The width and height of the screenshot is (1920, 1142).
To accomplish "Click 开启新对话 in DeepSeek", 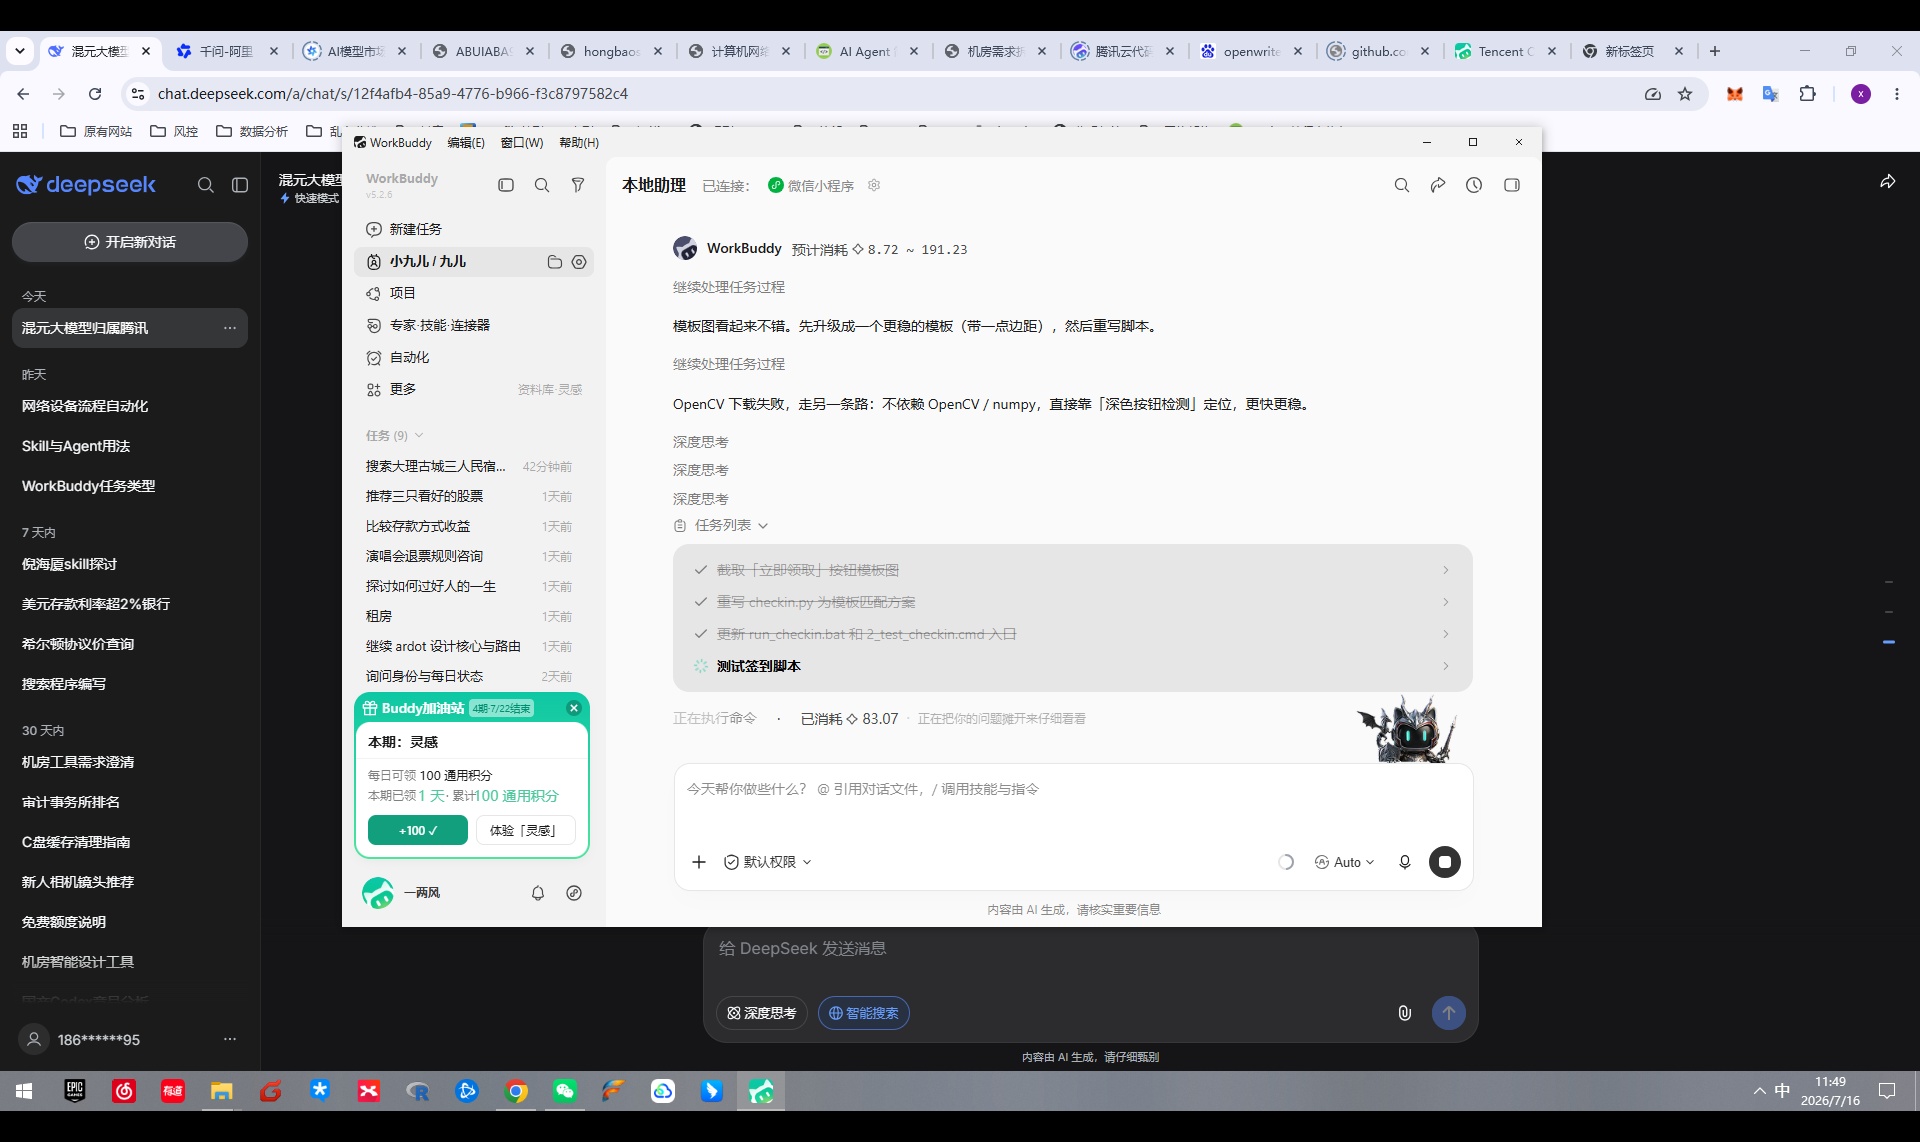I will pos(130,242).
